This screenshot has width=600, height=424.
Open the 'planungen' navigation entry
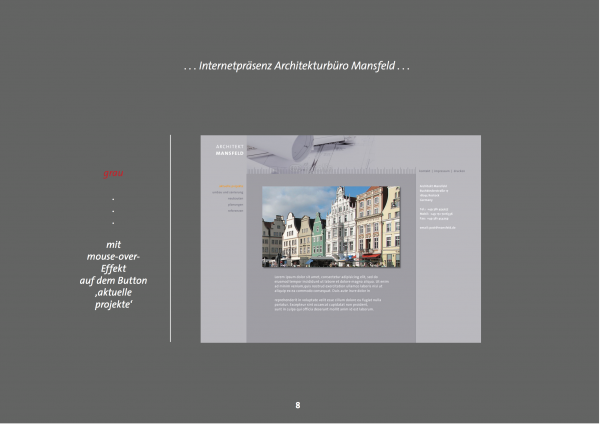click(235, 204)
